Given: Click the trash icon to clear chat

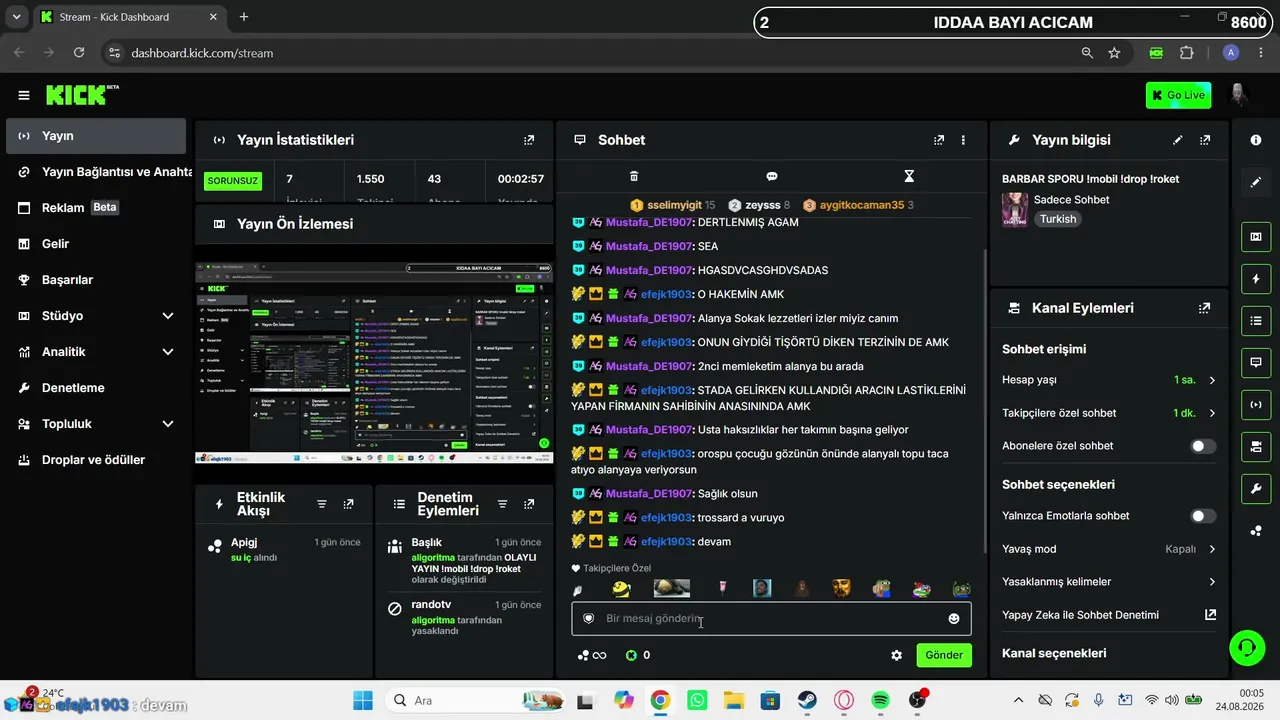Looking at the screenshot, I should [x=634, y=176].
